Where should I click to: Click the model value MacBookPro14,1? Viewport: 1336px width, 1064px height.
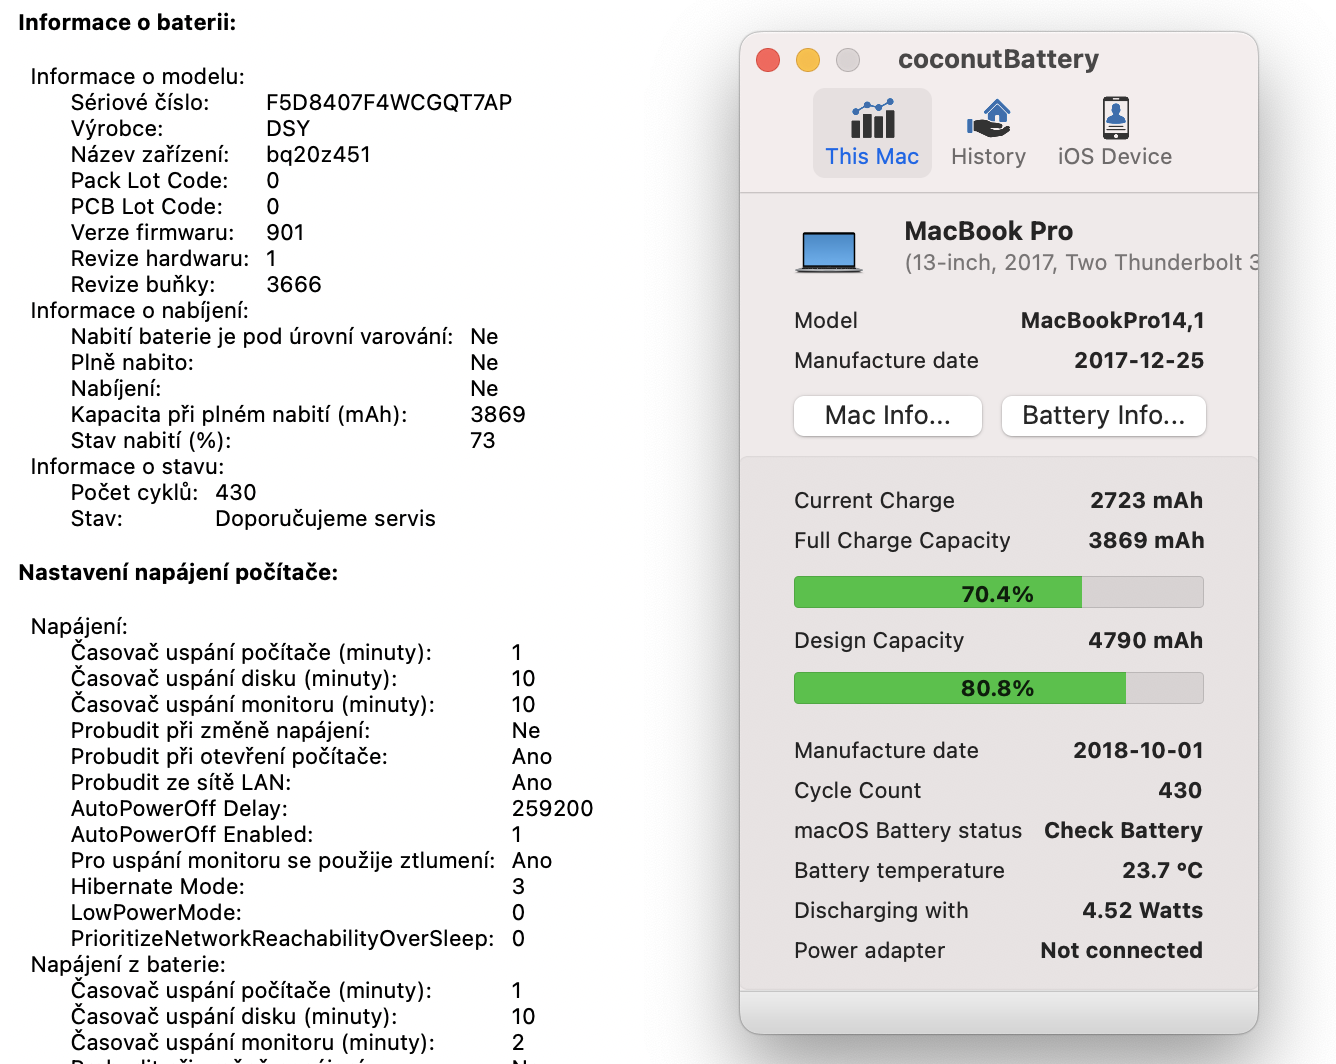1112,321
